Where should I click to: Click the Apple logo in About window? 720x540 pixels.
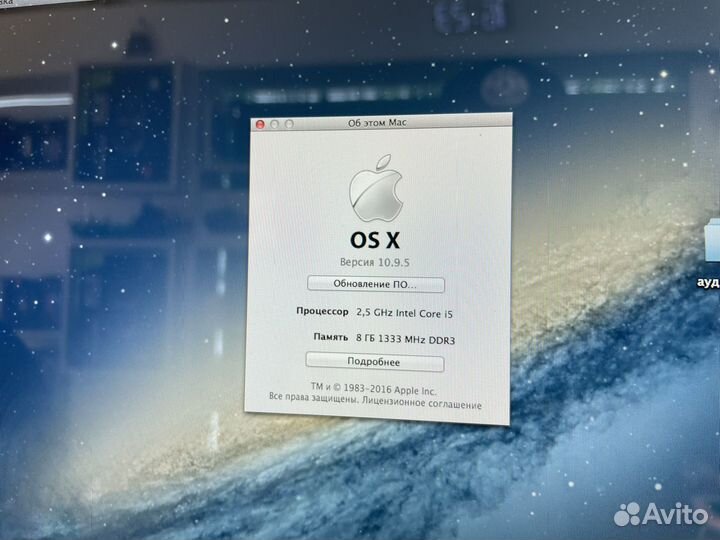(376, 189)
